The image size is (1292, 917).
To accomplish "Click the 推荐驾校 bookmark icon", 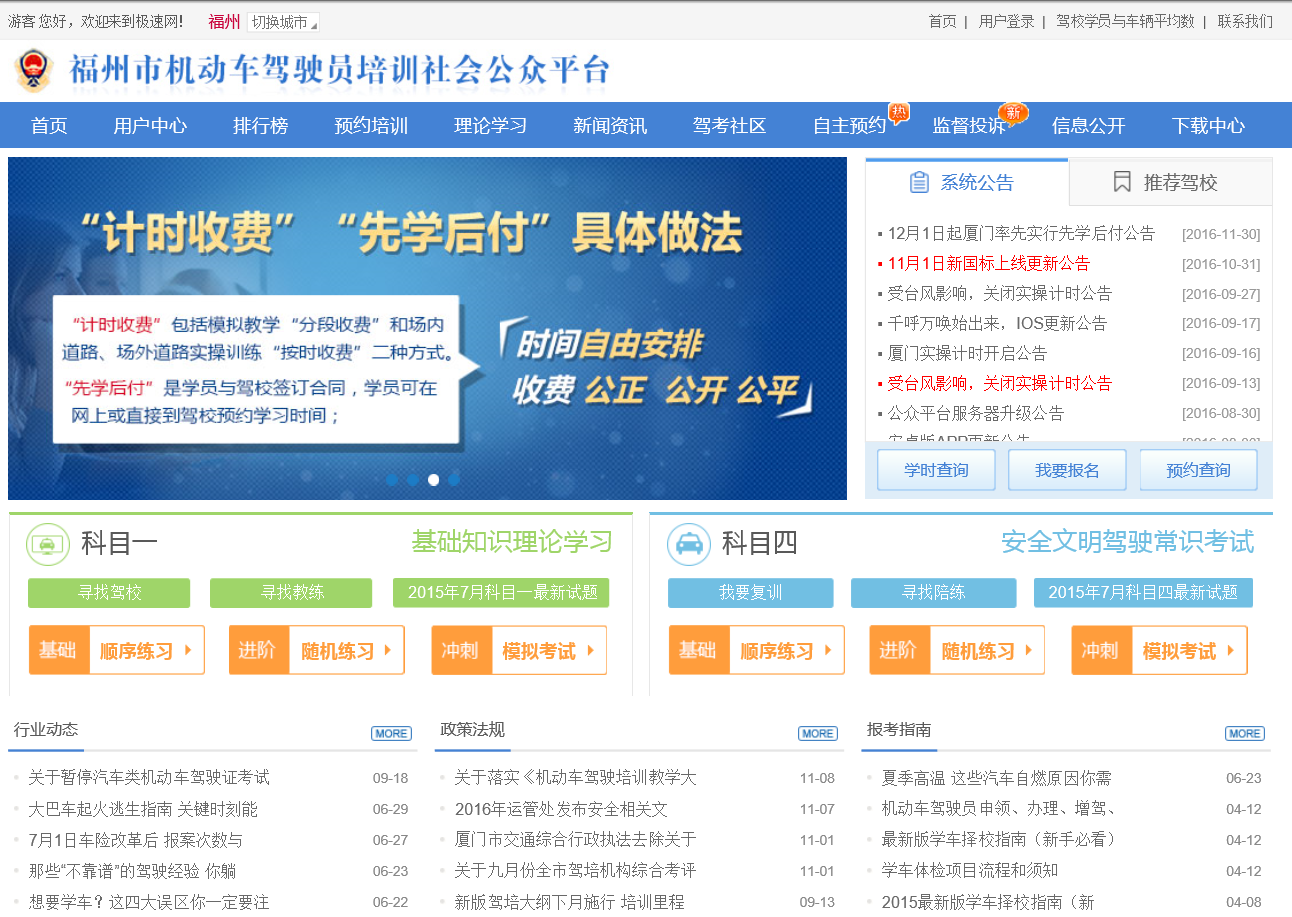I will pos(1122,182).
